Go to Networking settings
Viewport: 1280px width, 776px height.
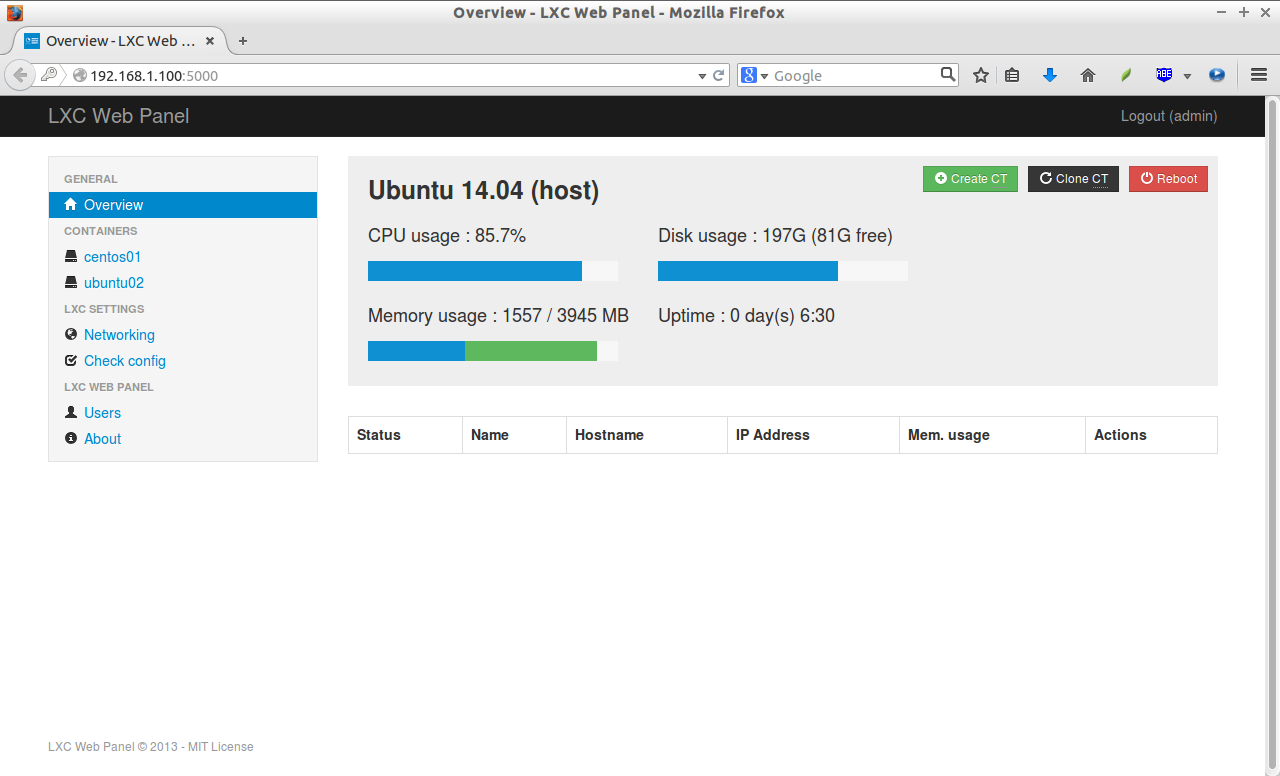tap(119, 335)
